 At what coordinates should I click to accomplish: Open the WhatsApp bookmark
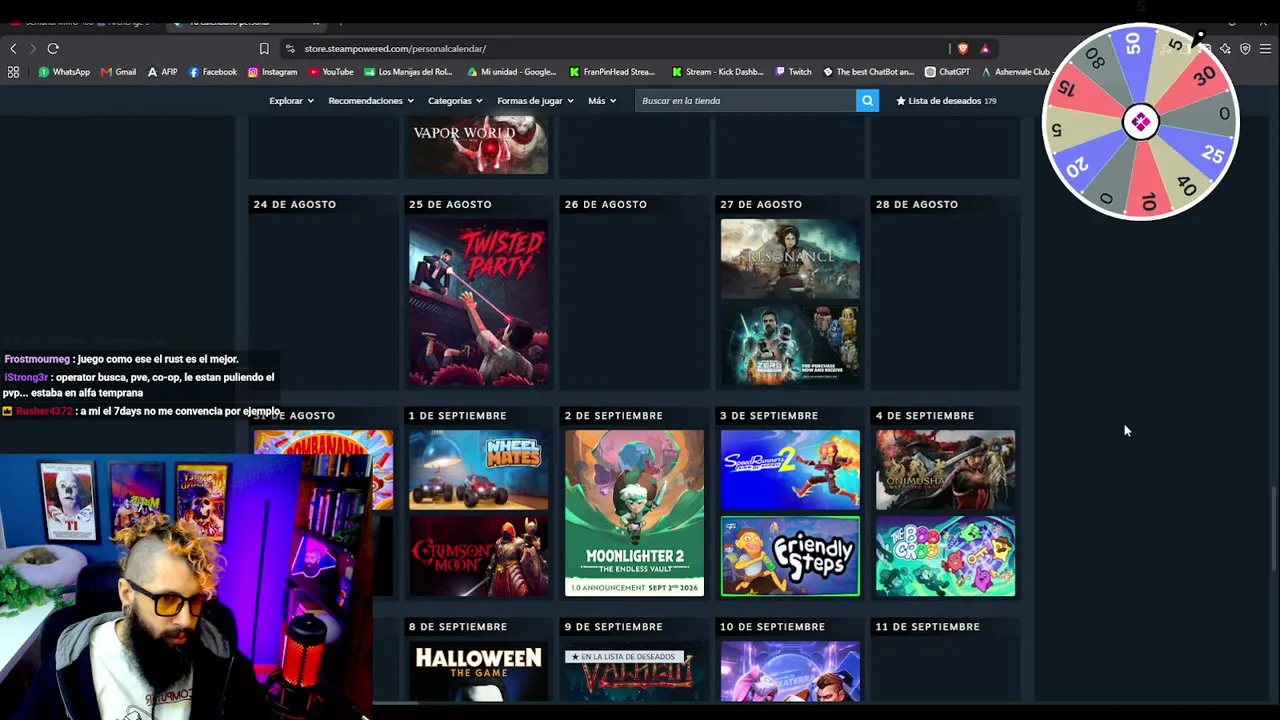click(64, 72)
